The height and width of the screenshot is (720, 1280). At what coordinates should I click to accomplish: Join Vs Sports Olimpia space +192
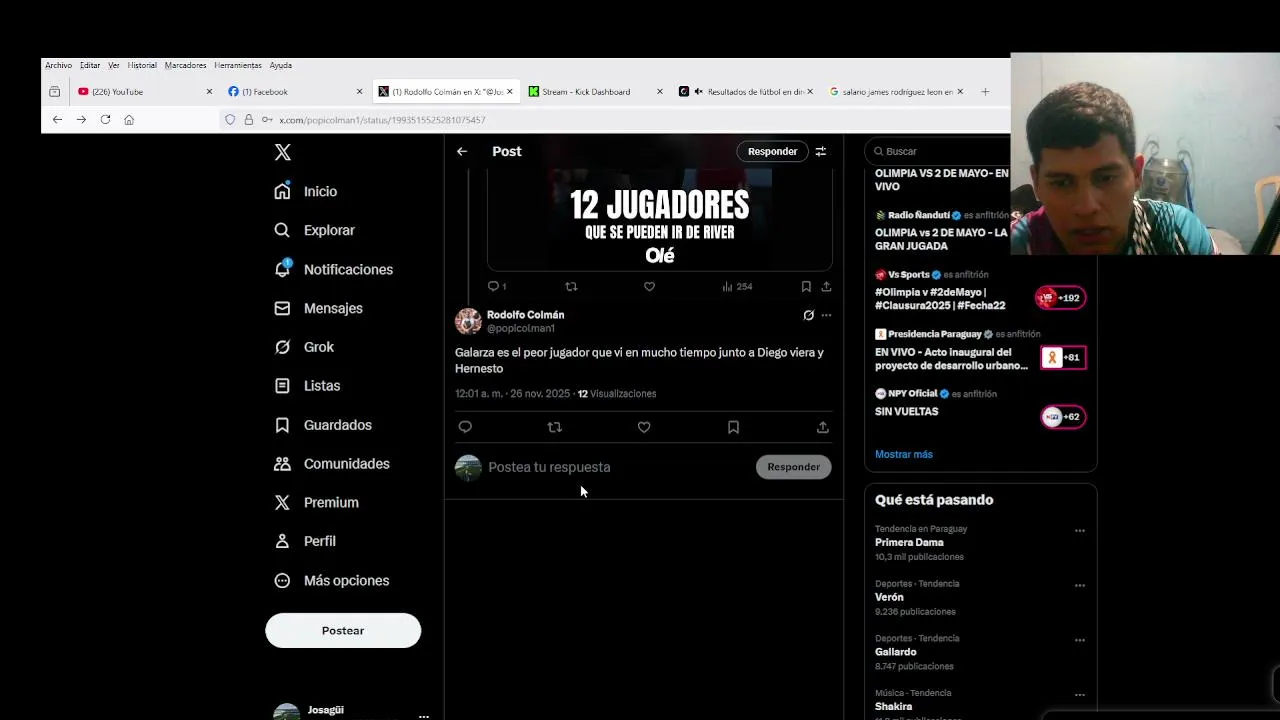tap(1061, 297)
